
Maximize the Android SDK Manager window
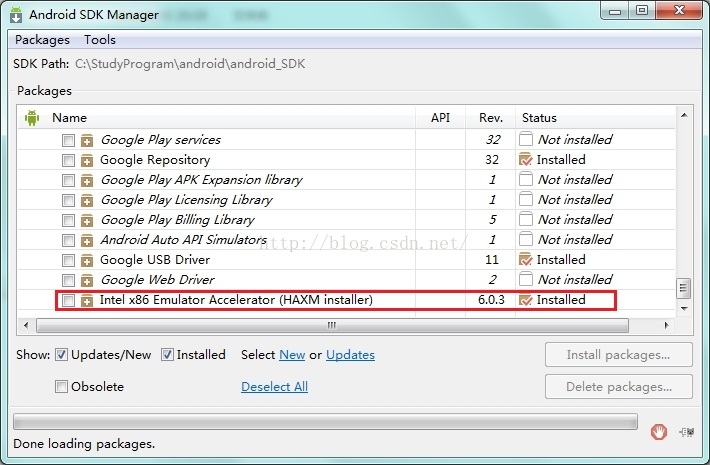click(x=642, y=11)
